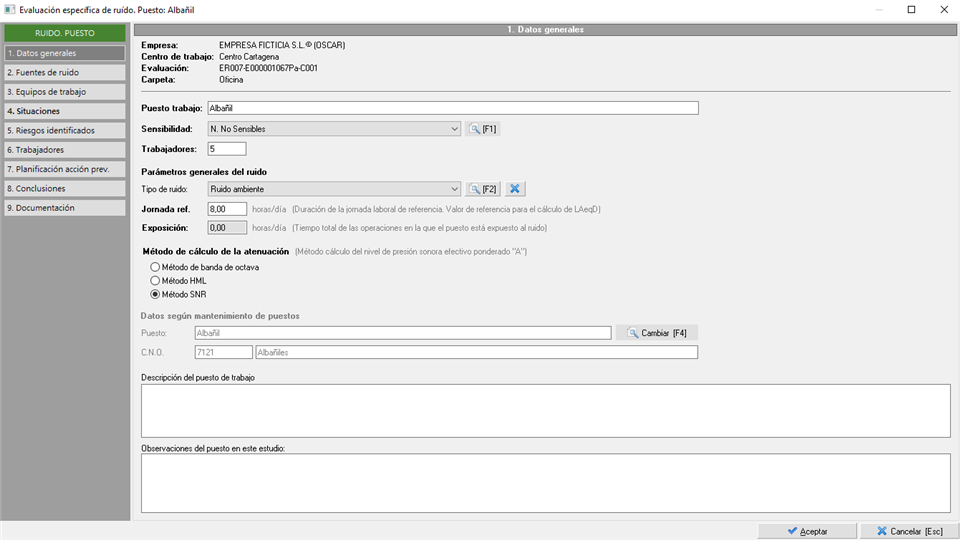The height and width of the screenshot is (540, 960).
Task: Clear noise type with blue X icon
Action: click(515, 189)
